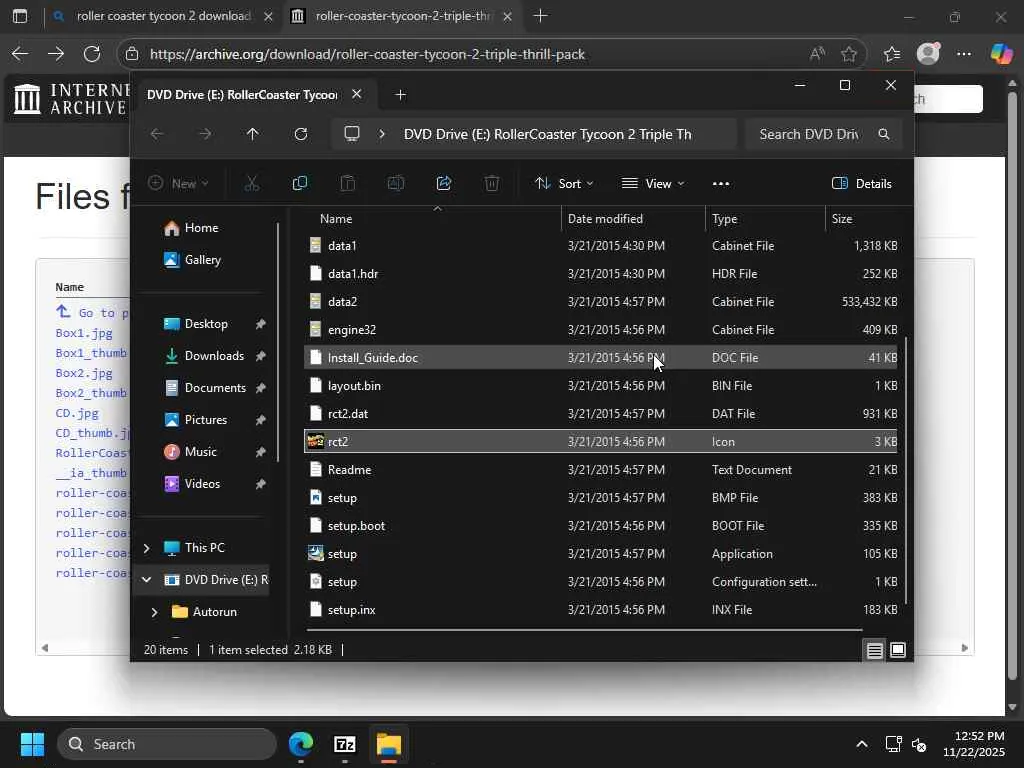Reload the Edge browser page

(92, 54)
